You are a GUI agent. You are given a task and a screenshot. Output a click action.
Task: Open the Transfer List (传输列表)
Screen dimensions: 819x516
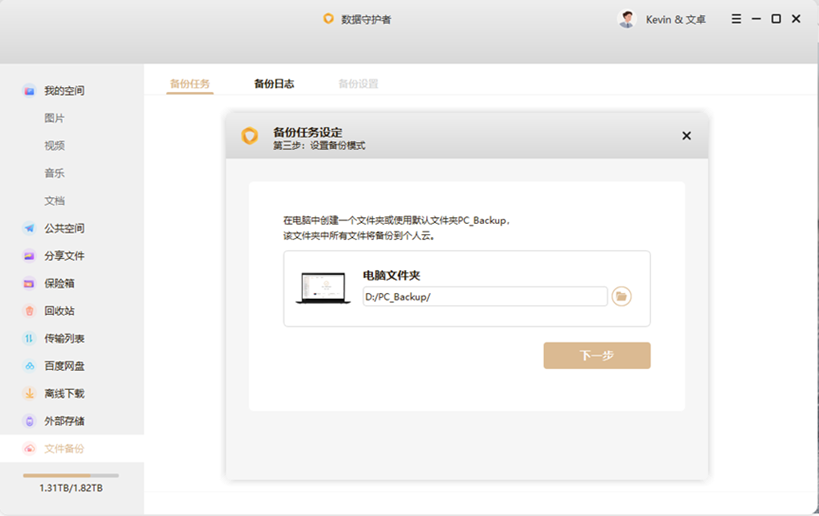63,339
